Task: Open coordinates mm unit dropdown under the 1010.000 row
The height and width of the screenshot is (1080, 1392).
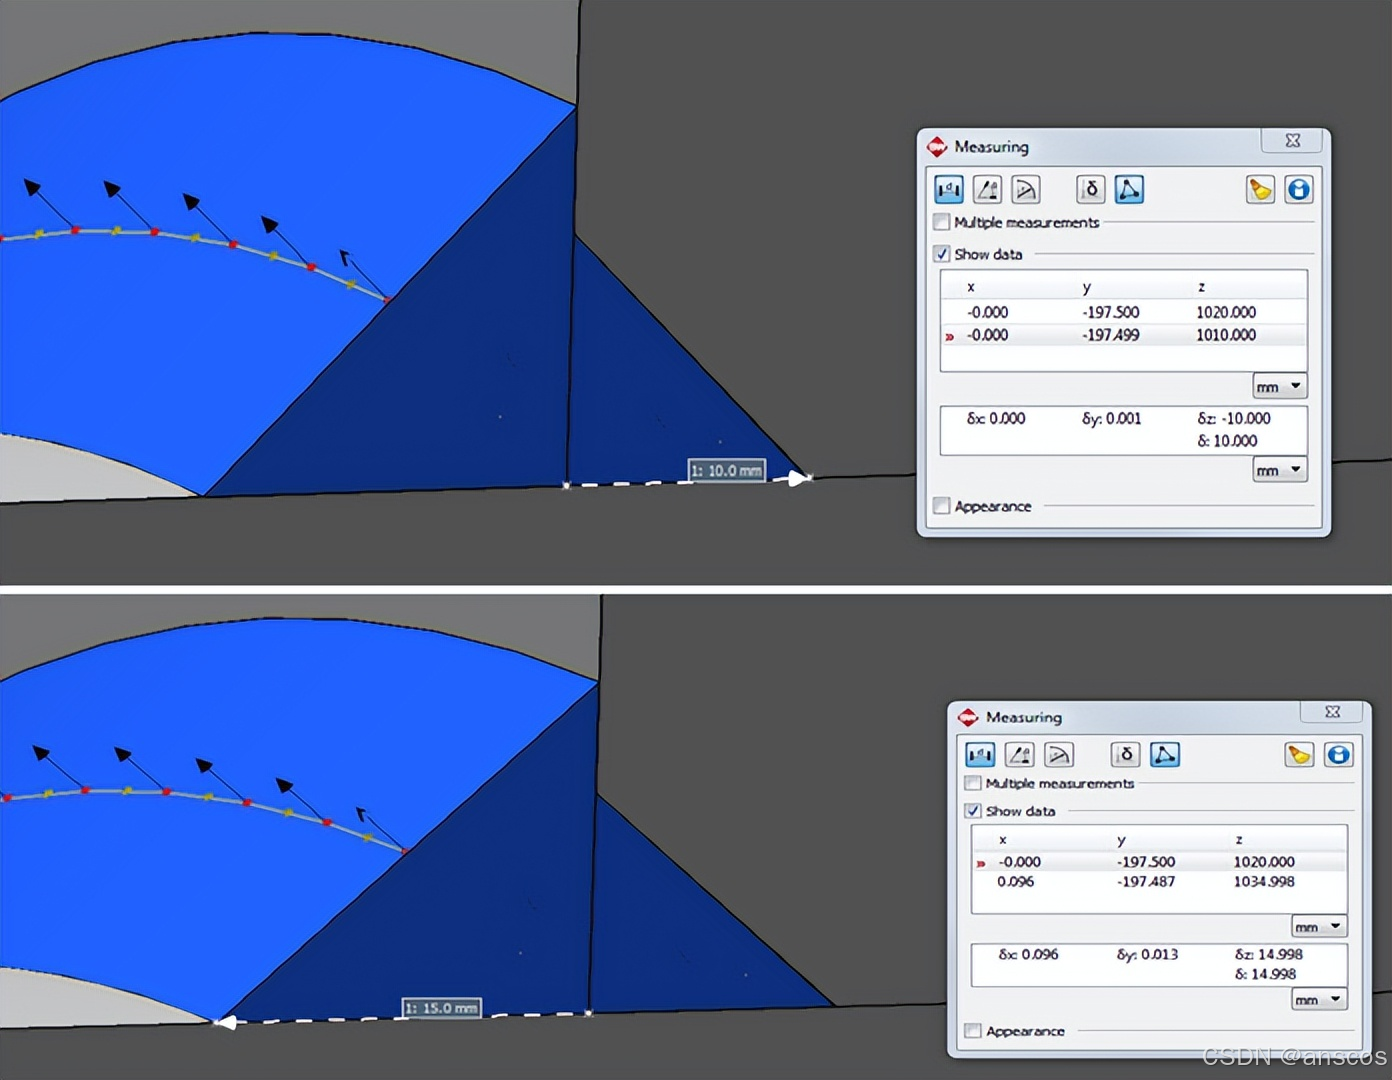Action: 1280,386
